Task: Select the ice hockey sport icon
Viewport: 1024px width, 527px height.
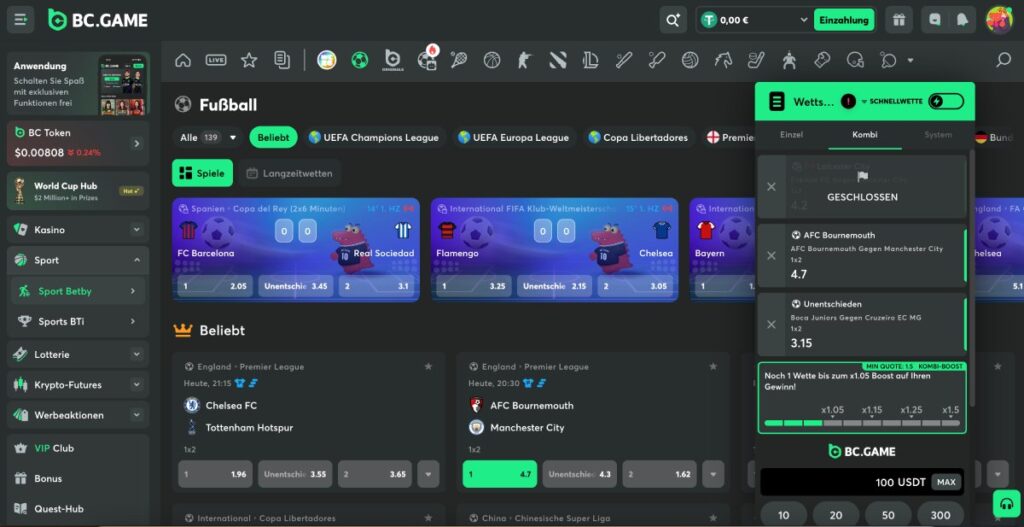Action: (x=756, y=61)
